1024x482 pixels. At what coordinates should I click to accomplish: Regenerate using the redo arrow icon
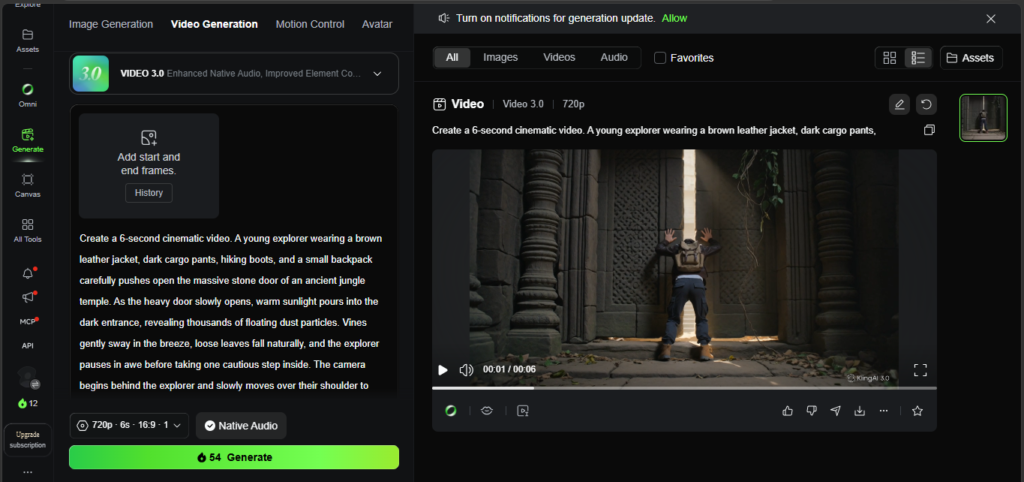[926, 104]
